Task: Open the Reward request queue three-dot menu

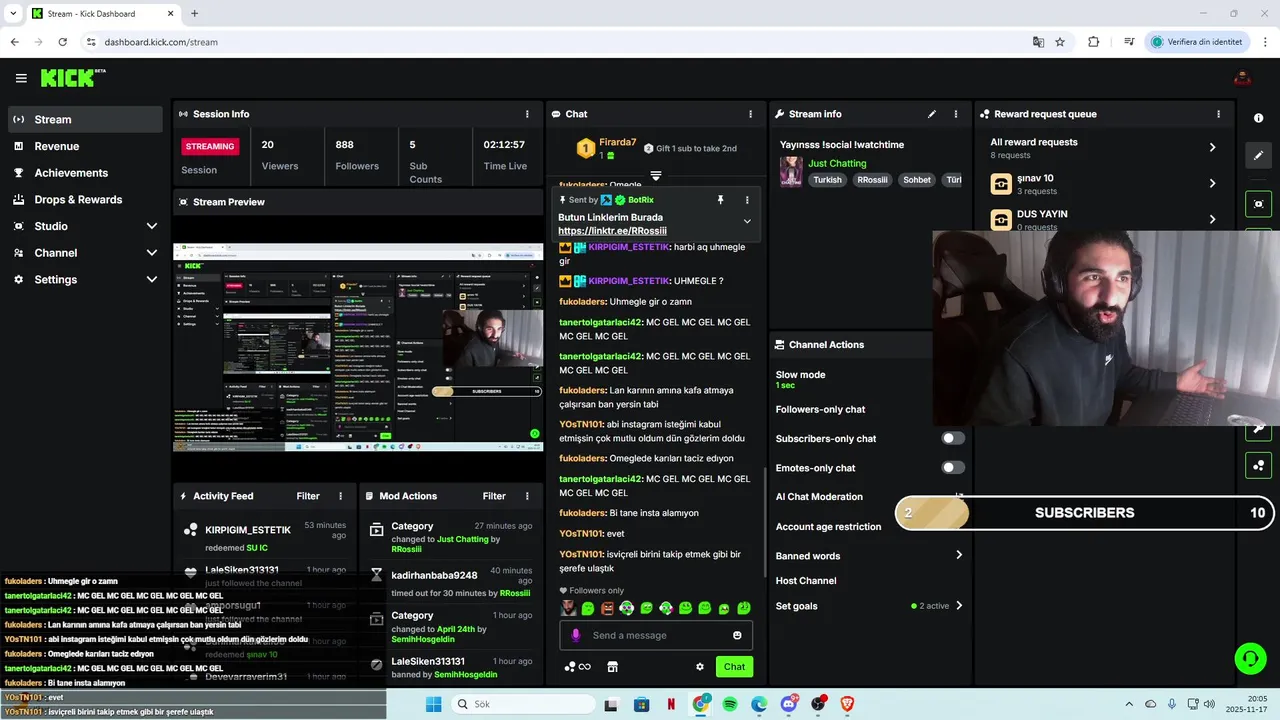Action: coord(1218,114)
